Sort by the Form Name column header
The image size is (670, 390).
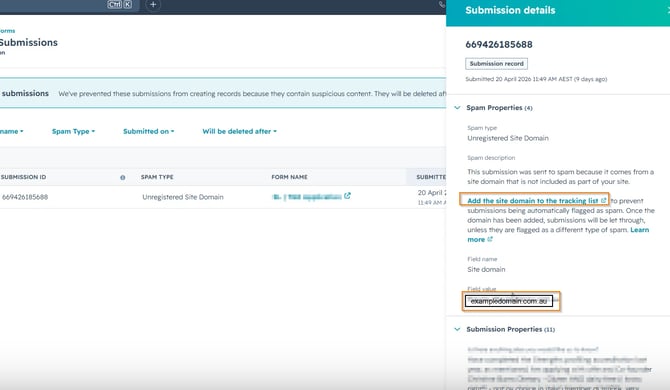[x=289, y=177]
